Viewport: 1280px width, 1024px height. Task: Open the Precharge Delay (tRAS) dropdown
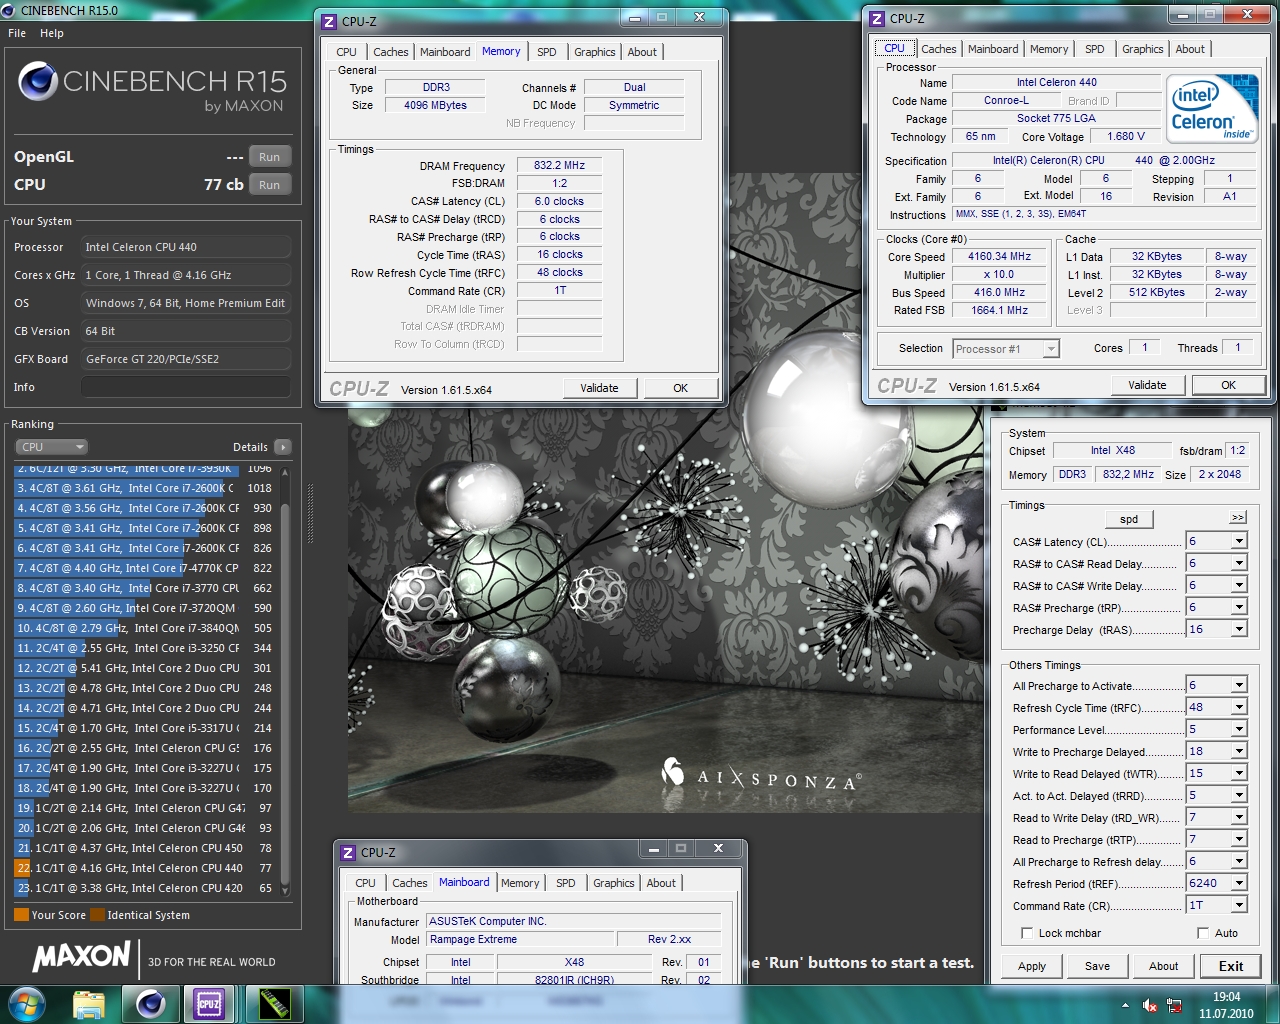1239,629
